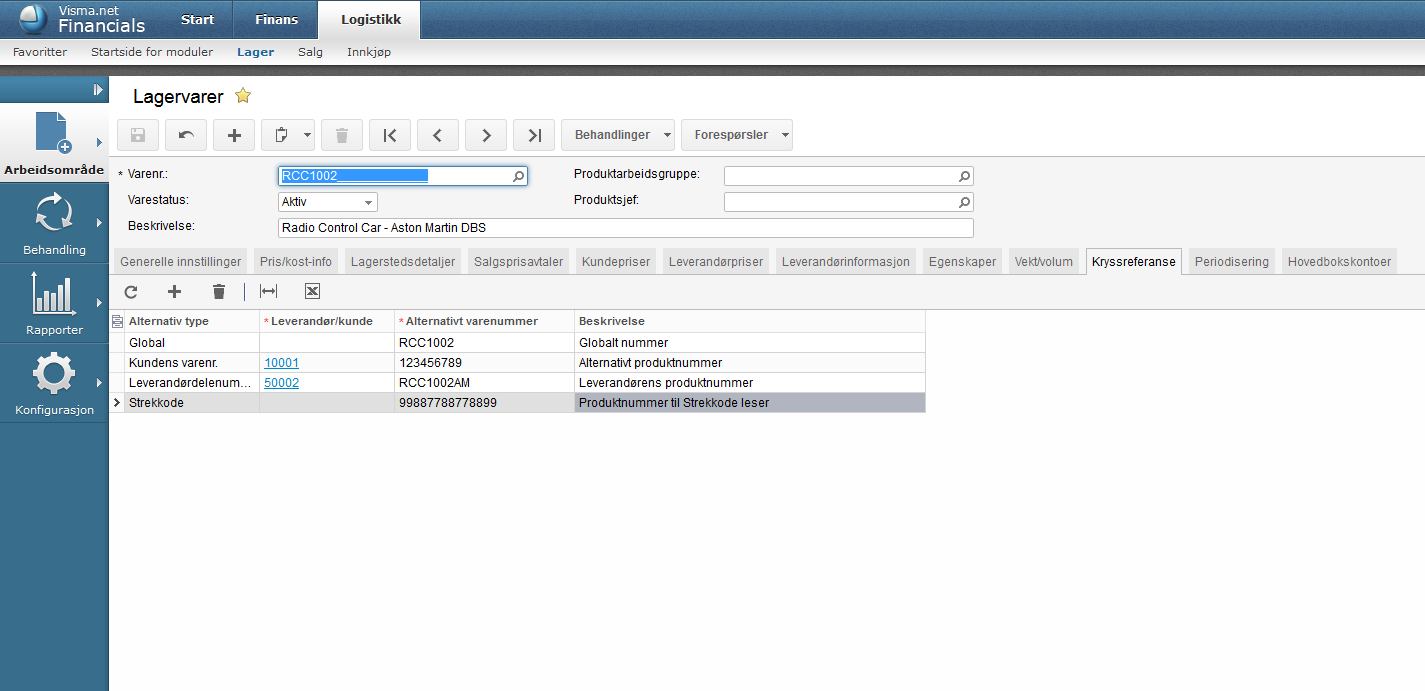Export grid to Excel icon
The width and height of the screenshot is (1425, 691).
point(312,291)
